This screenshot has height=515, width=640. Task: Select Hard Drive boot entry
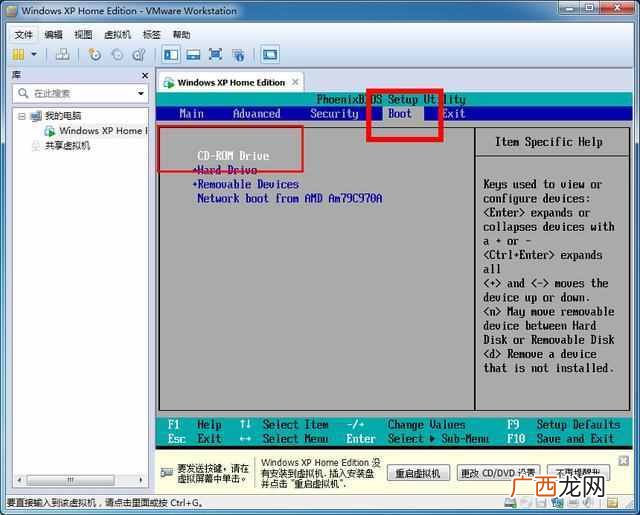(225, 170)
